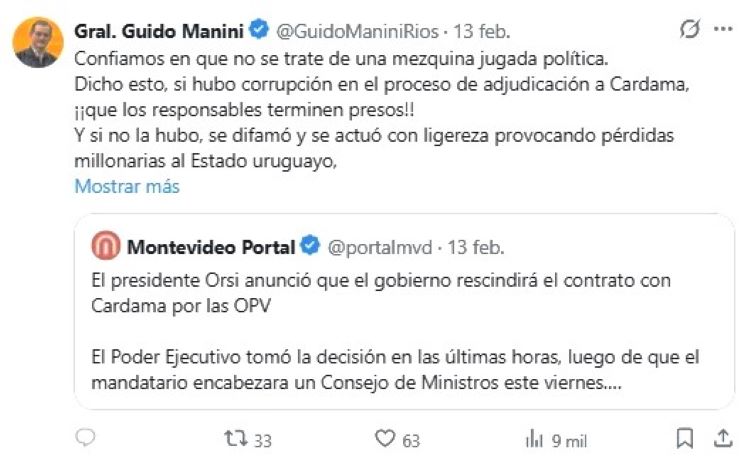
Task: Open the Grok explain icon
Action: (x=689, y=29)
